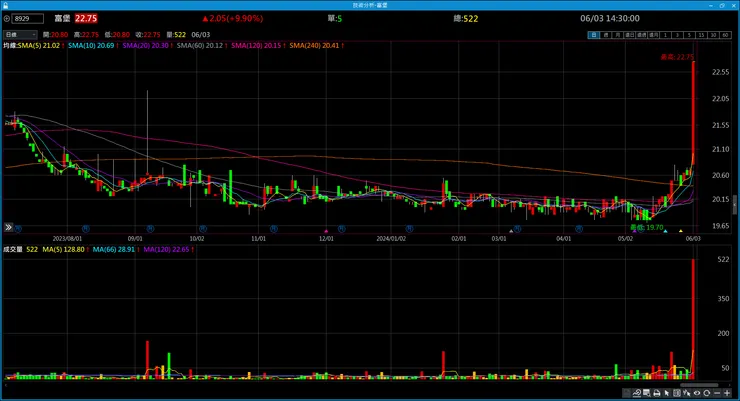Select the adjusted daily (還日) tab
Screen dimensions: 740x401
pos(630,35)
